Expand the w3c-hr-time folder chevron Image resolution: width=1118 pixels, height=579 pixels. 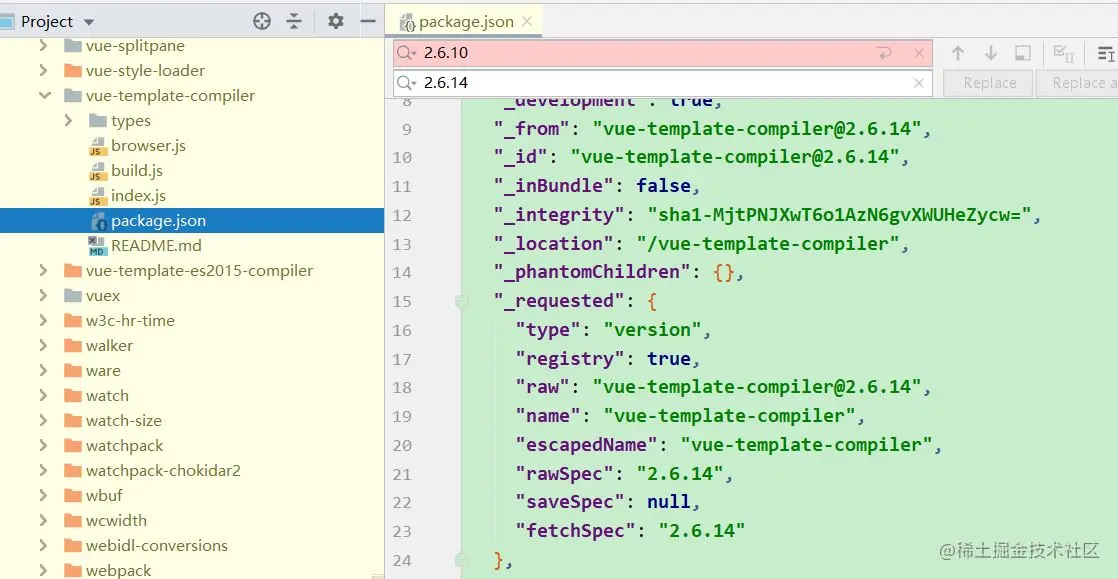pos(43,321)
